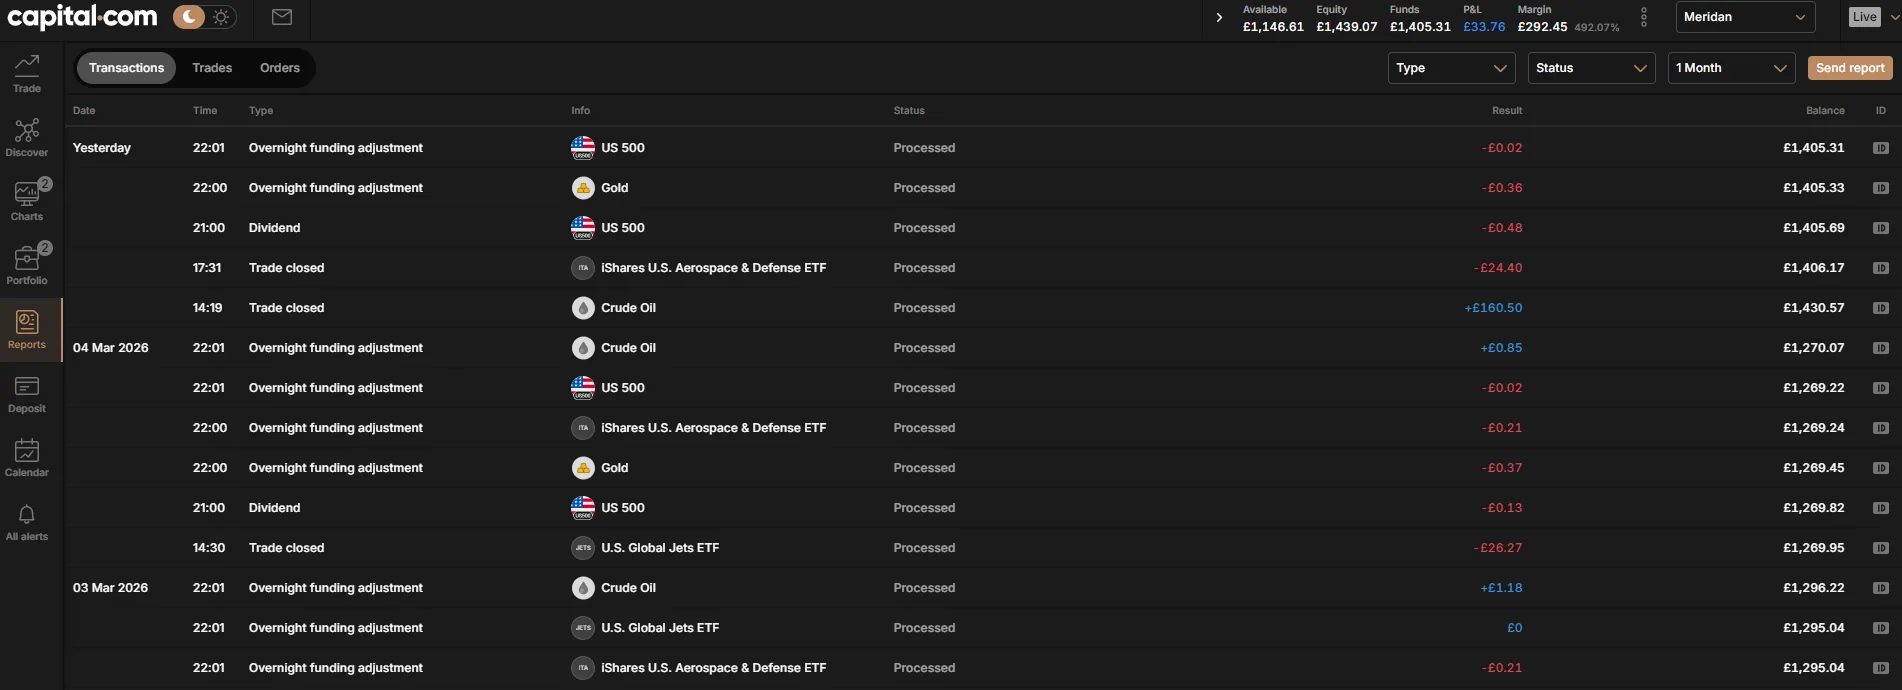Screen dimensions: 1902x690
Task: Toggle dark/light theme switch
Action: pyautogui.click(x=204, y=17)
